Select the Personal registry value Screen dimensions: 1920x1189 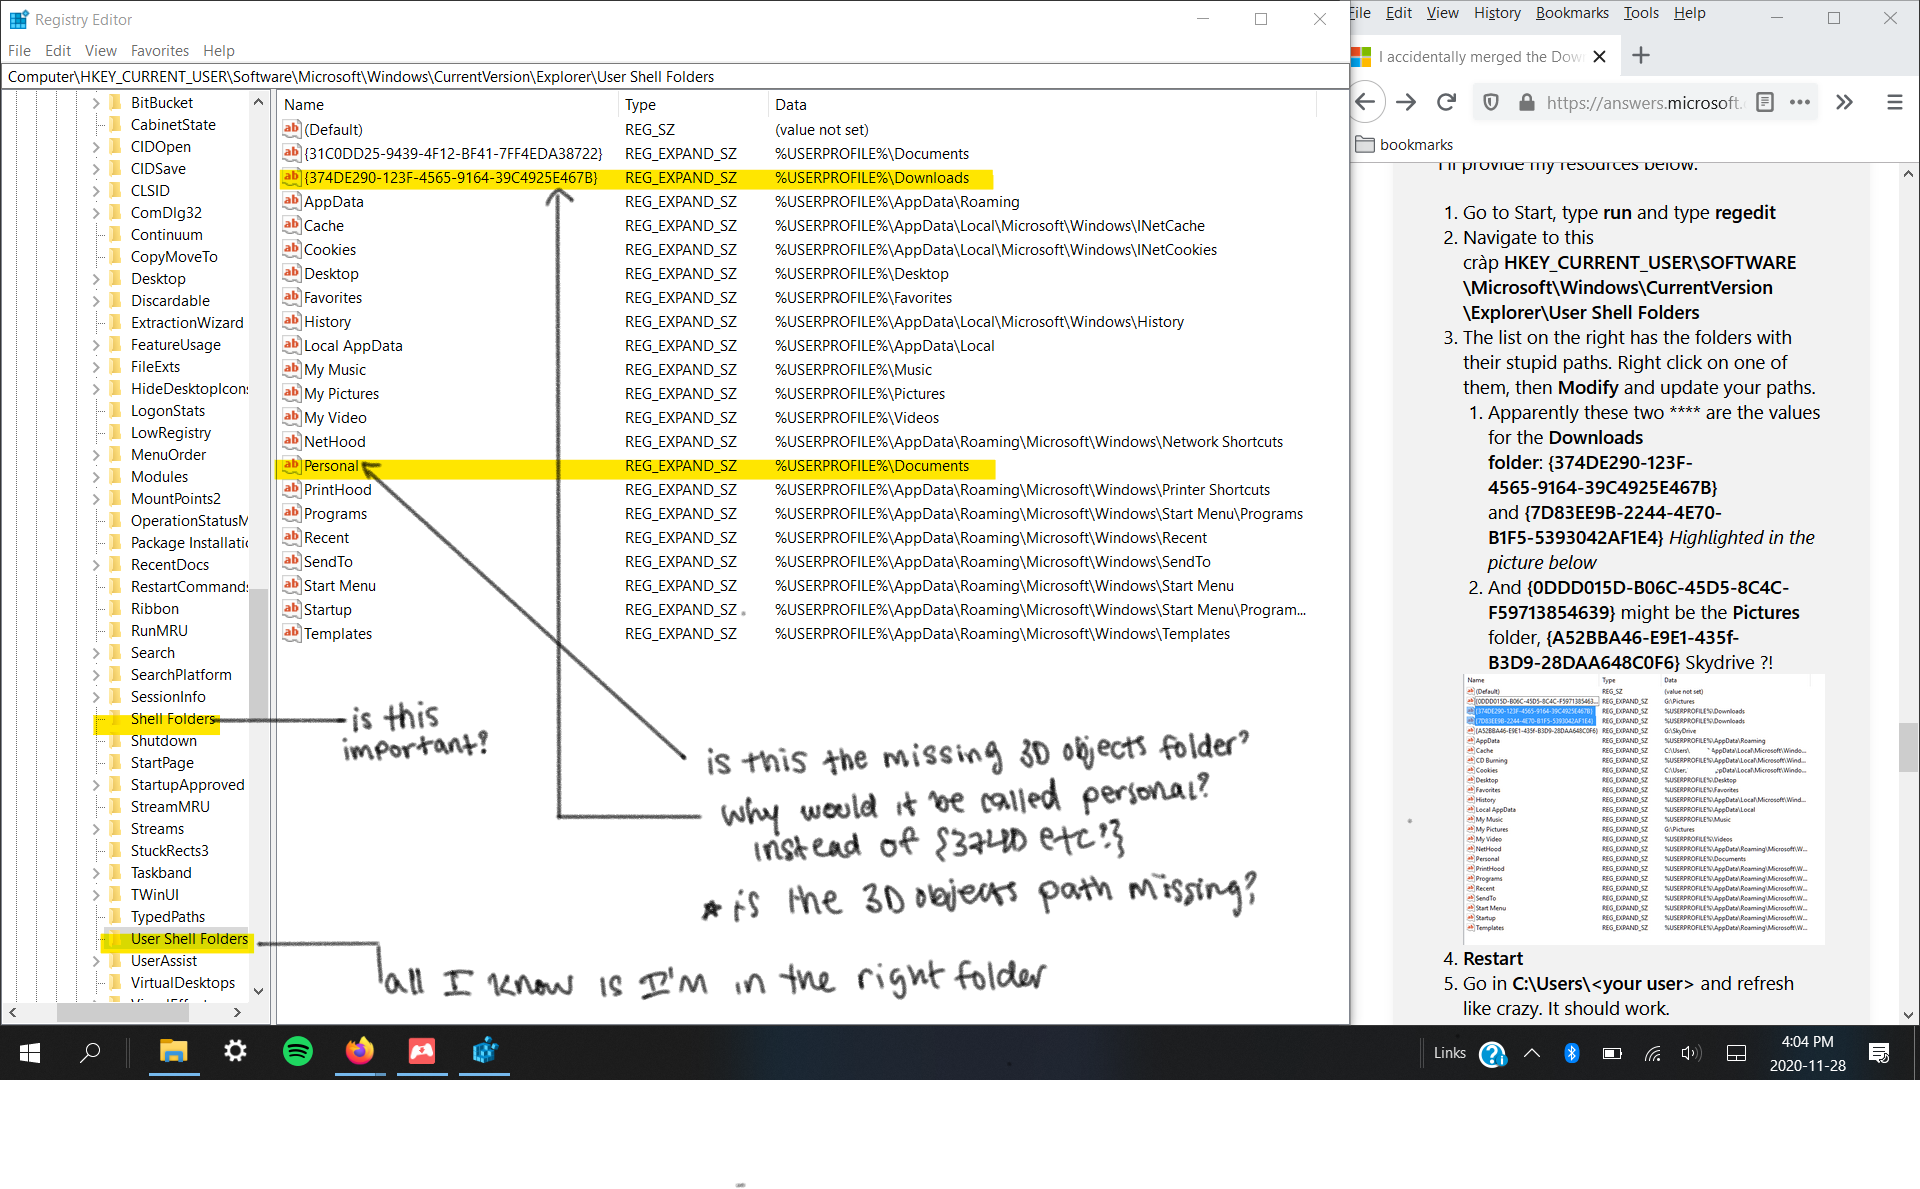pyautogui.click(x=331, y=466)
